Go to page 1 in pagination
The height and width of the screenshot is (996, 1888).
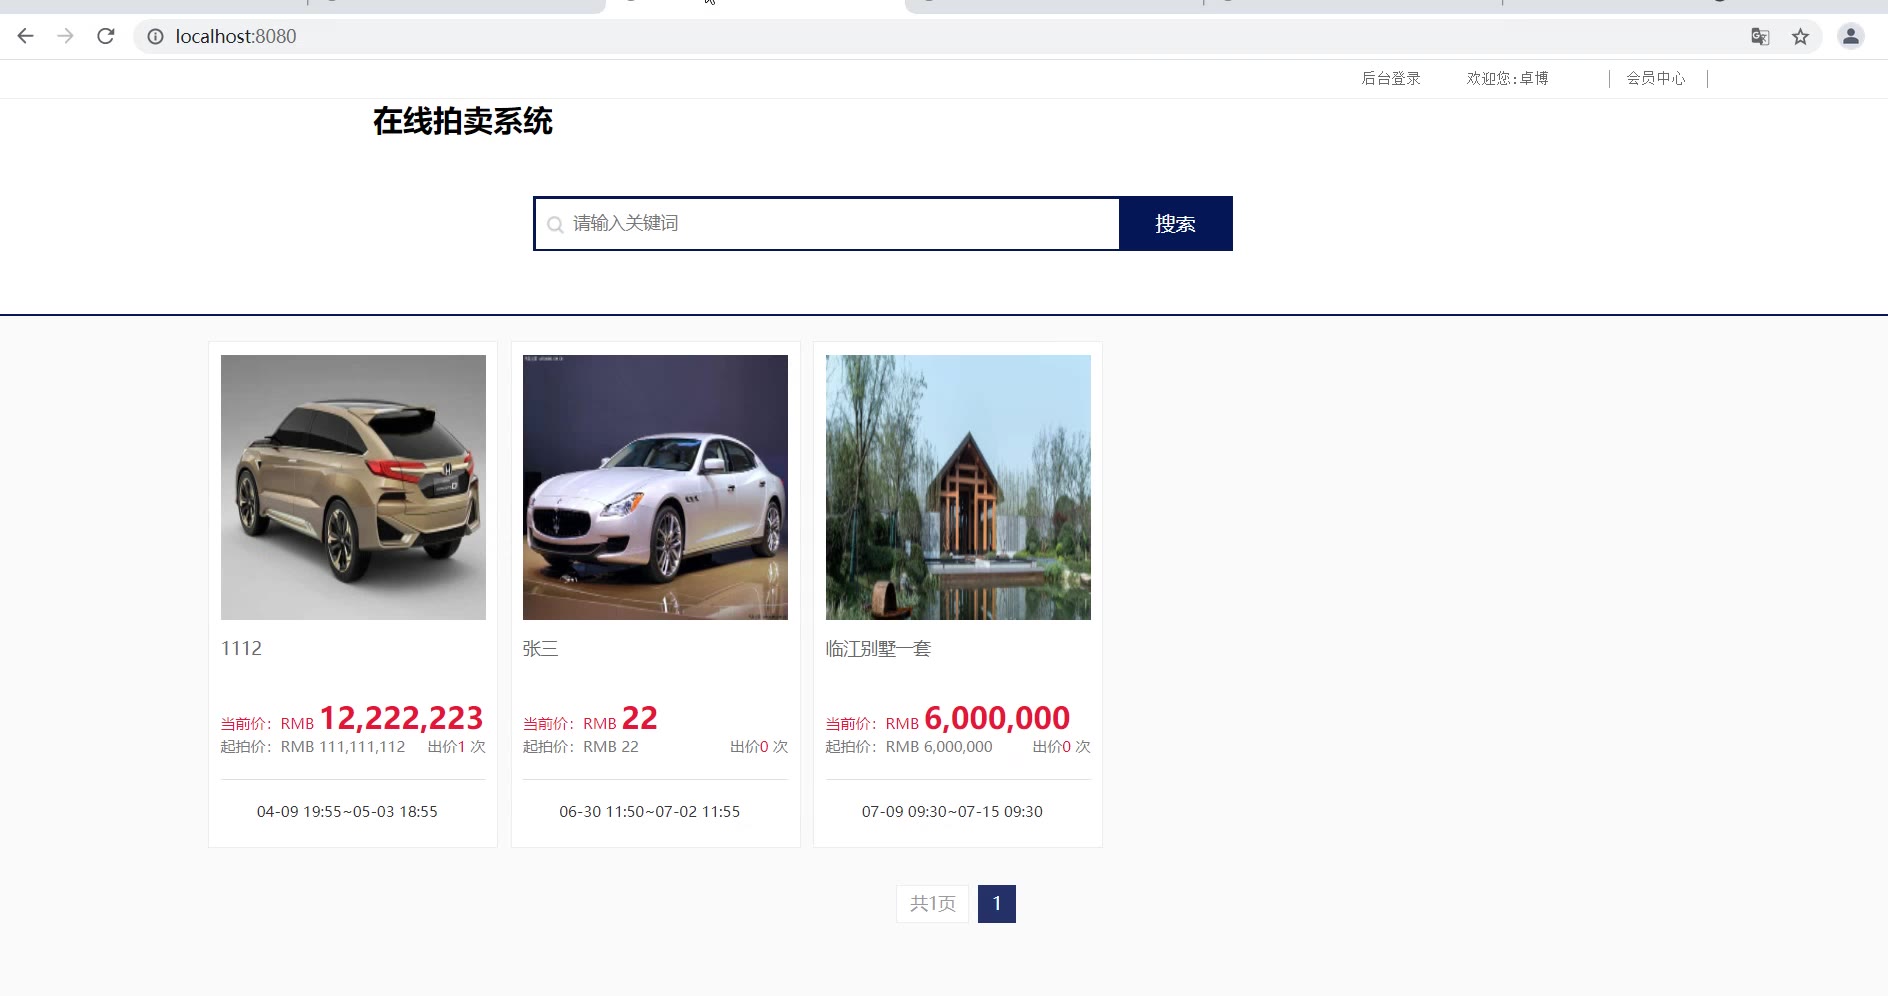997,904
